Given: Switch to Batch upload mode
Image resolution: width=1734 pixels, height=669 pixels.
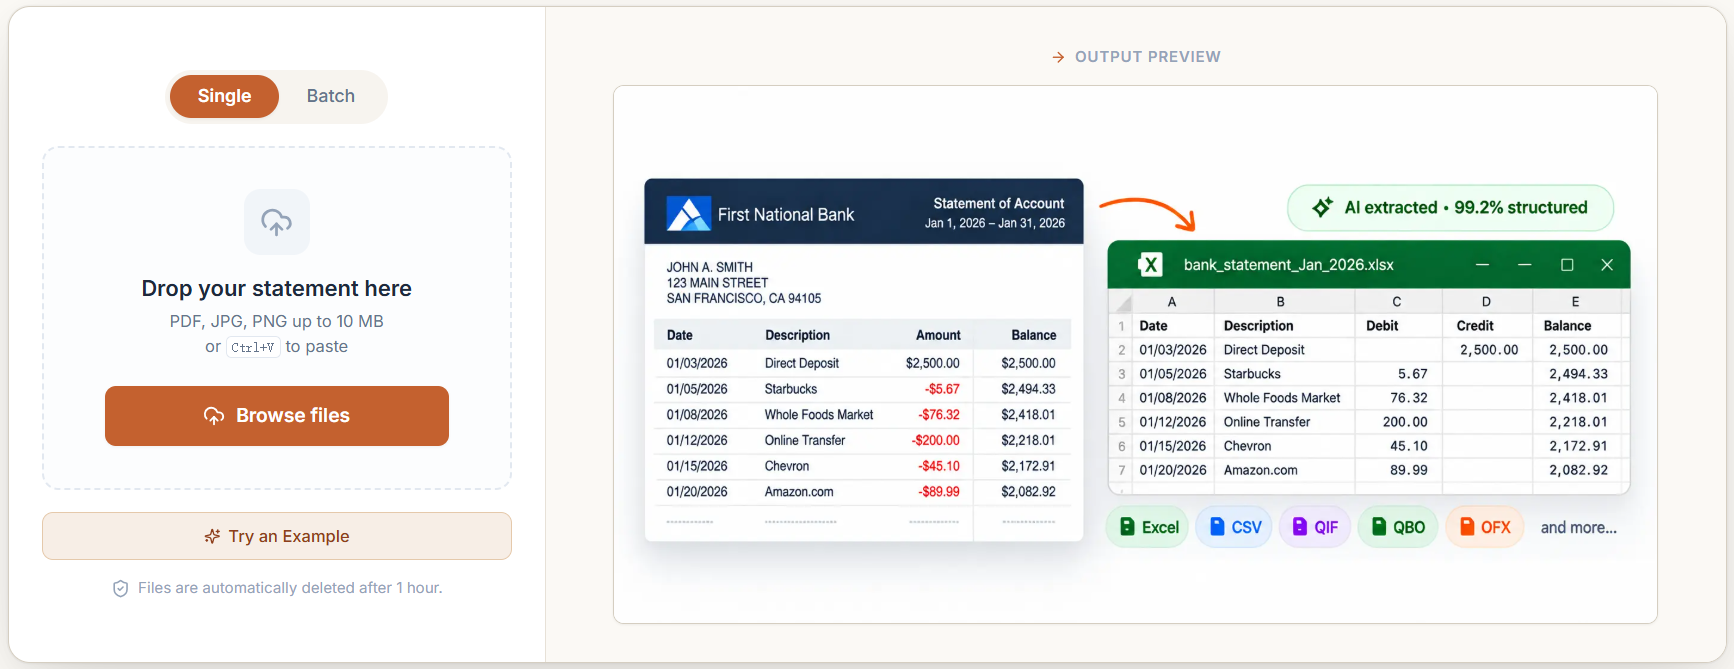Looking at the screenshot, I should (330, 96).
